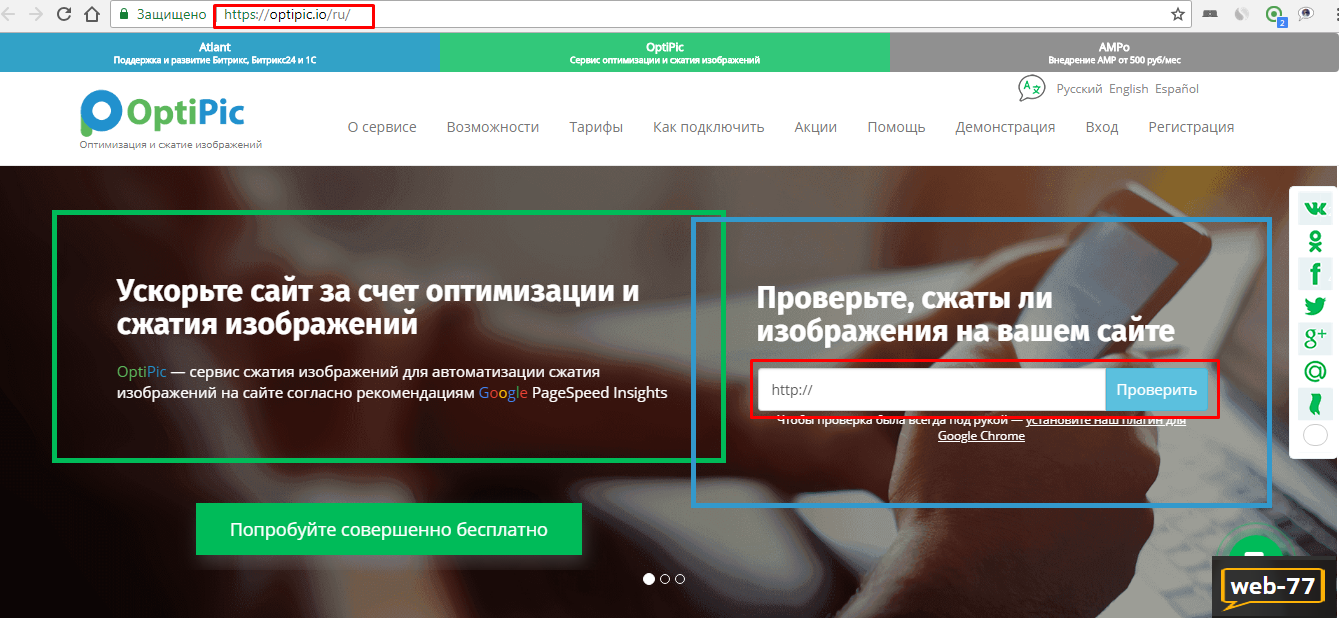Click the 'Регистрация' link
This screenshot has height=620, width=1339.
tap(1191, 127)
